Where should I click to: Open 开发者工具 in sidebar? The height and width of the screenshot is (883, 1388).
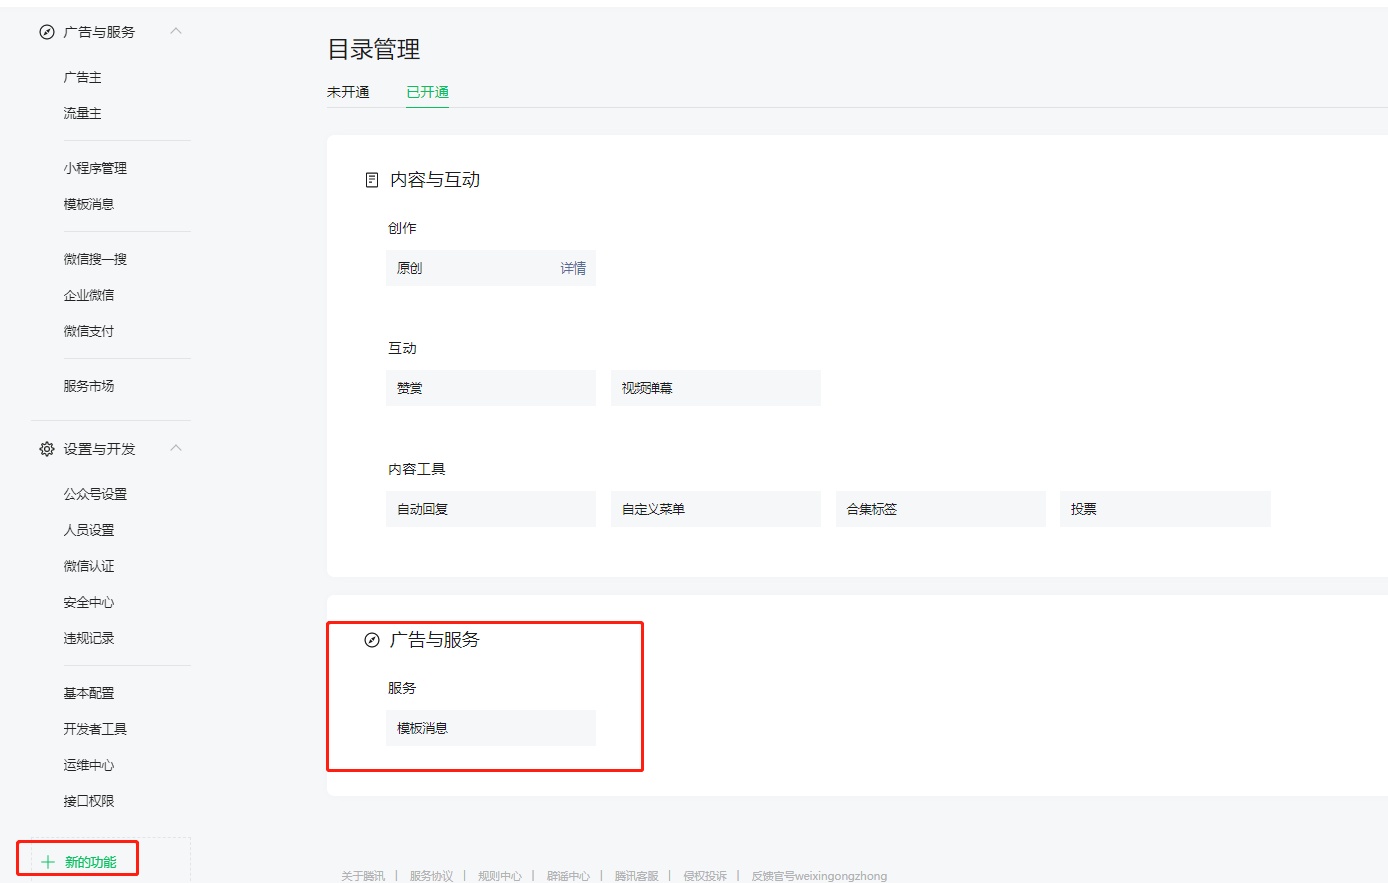[95, 729]
